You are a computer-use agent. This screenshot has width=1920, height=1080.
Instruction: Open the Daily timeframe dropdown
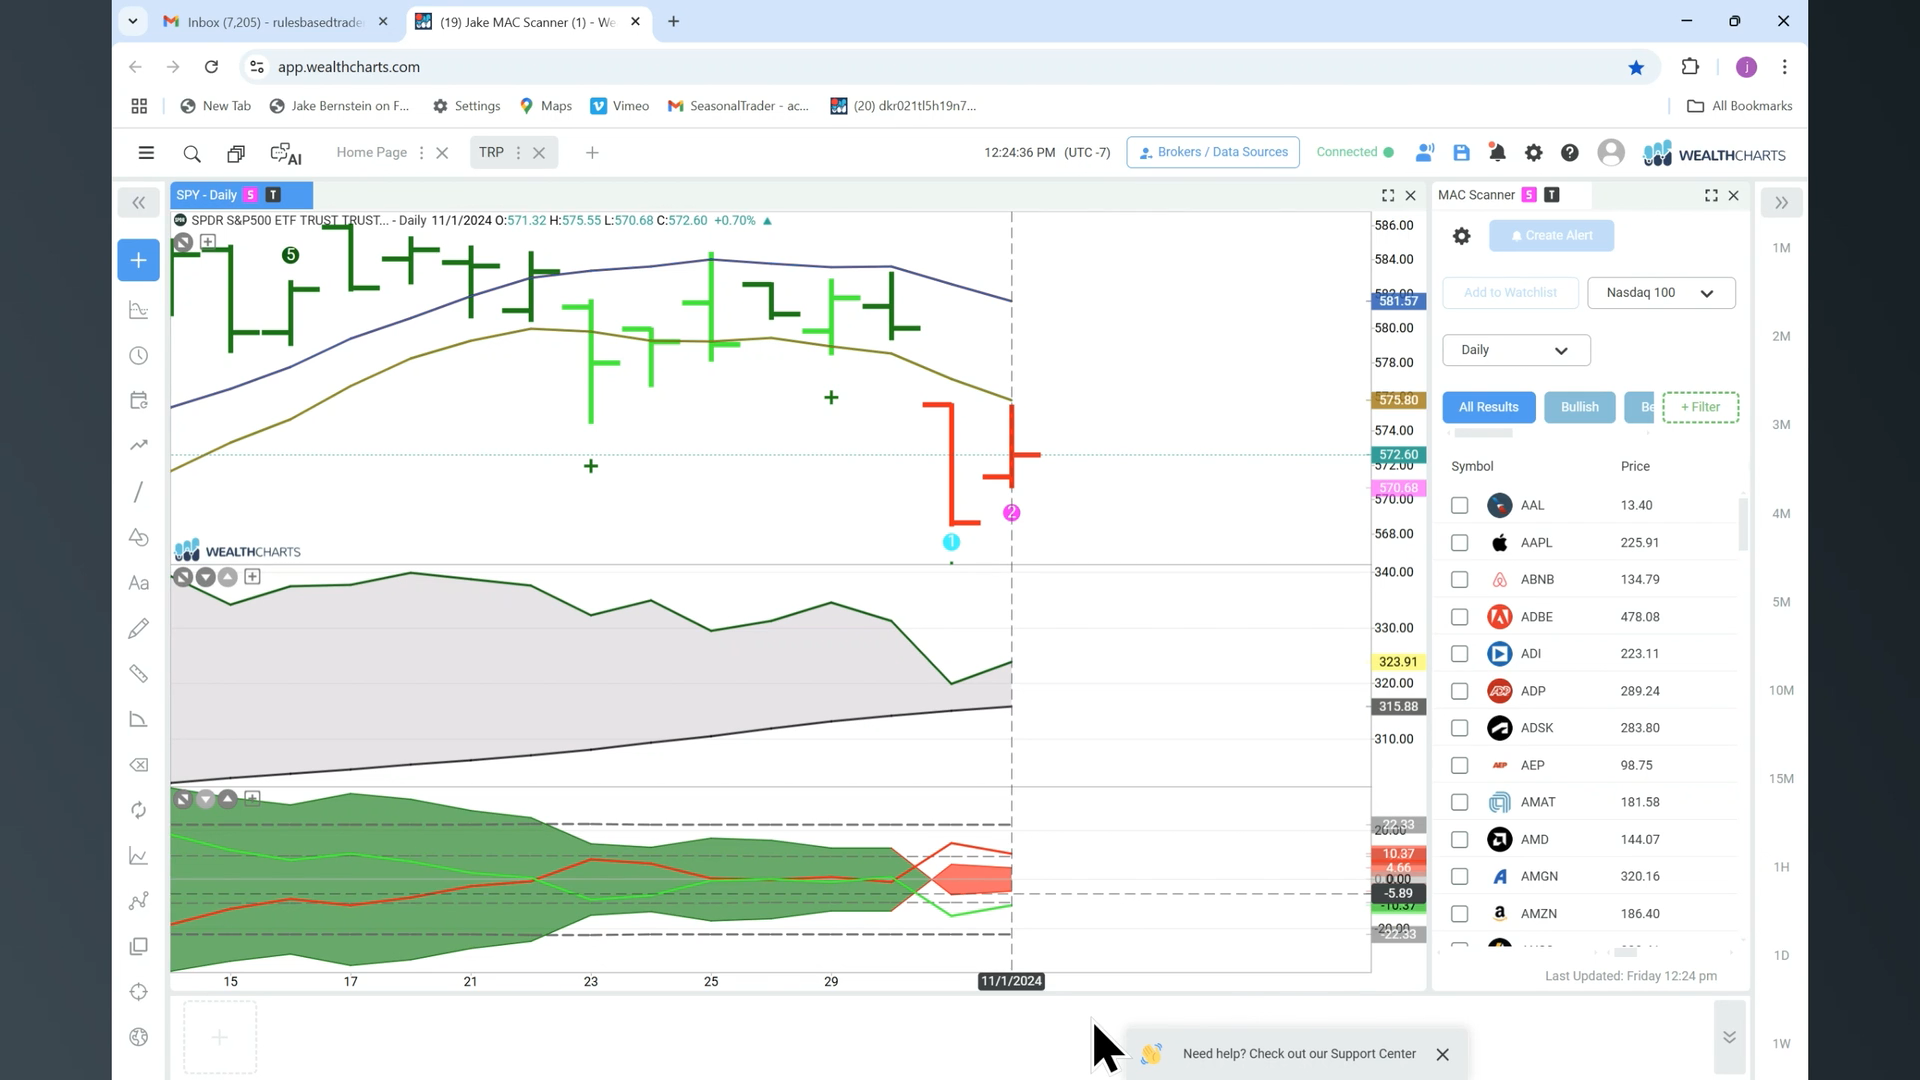point(1516,350)
